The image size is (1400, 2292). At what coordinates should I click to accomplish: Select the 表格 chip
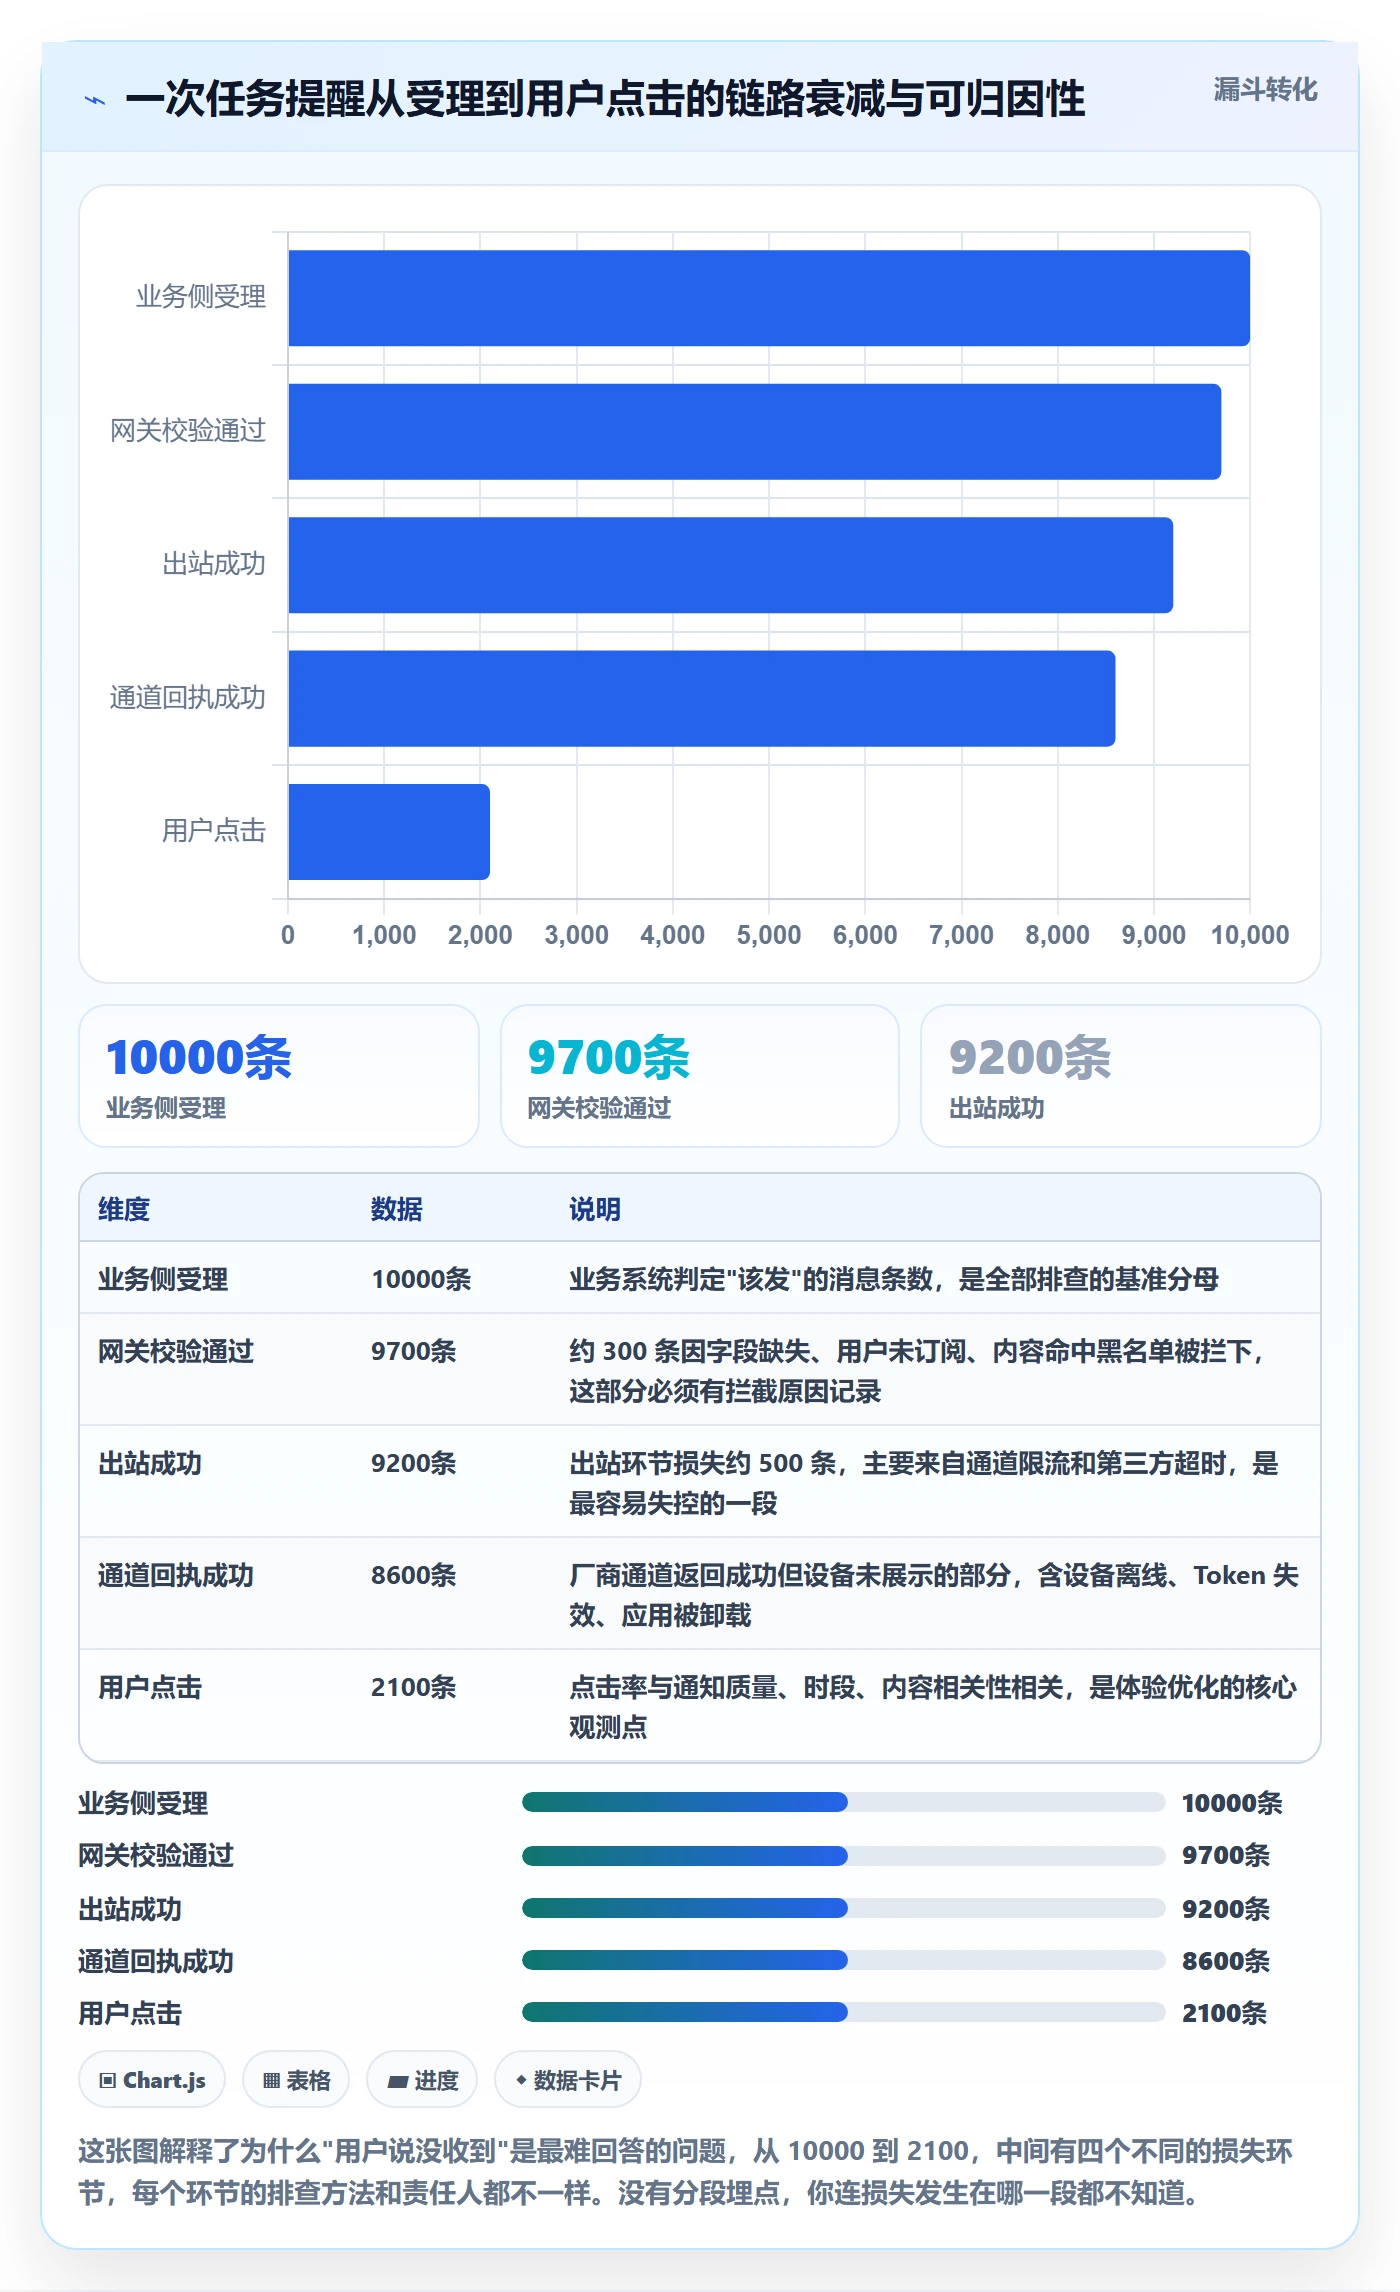click(x=296, y=2080)
